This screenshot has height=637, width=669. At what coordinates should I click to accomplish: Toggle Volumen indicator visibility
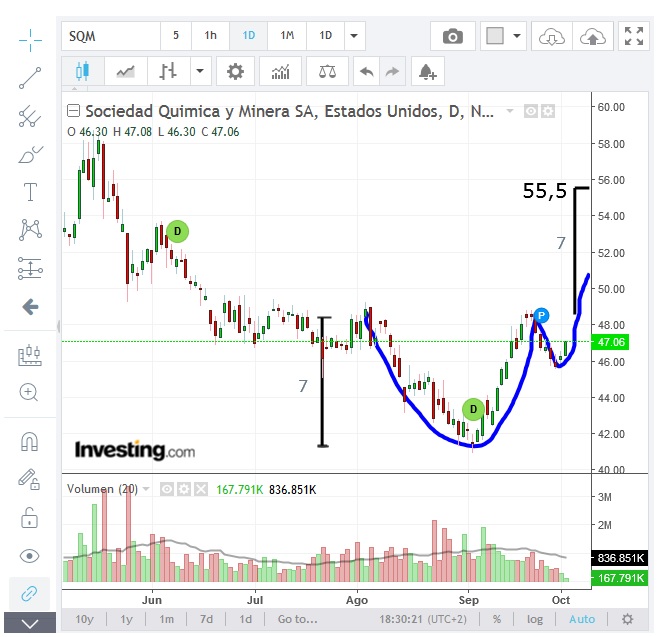coord(167,489)
